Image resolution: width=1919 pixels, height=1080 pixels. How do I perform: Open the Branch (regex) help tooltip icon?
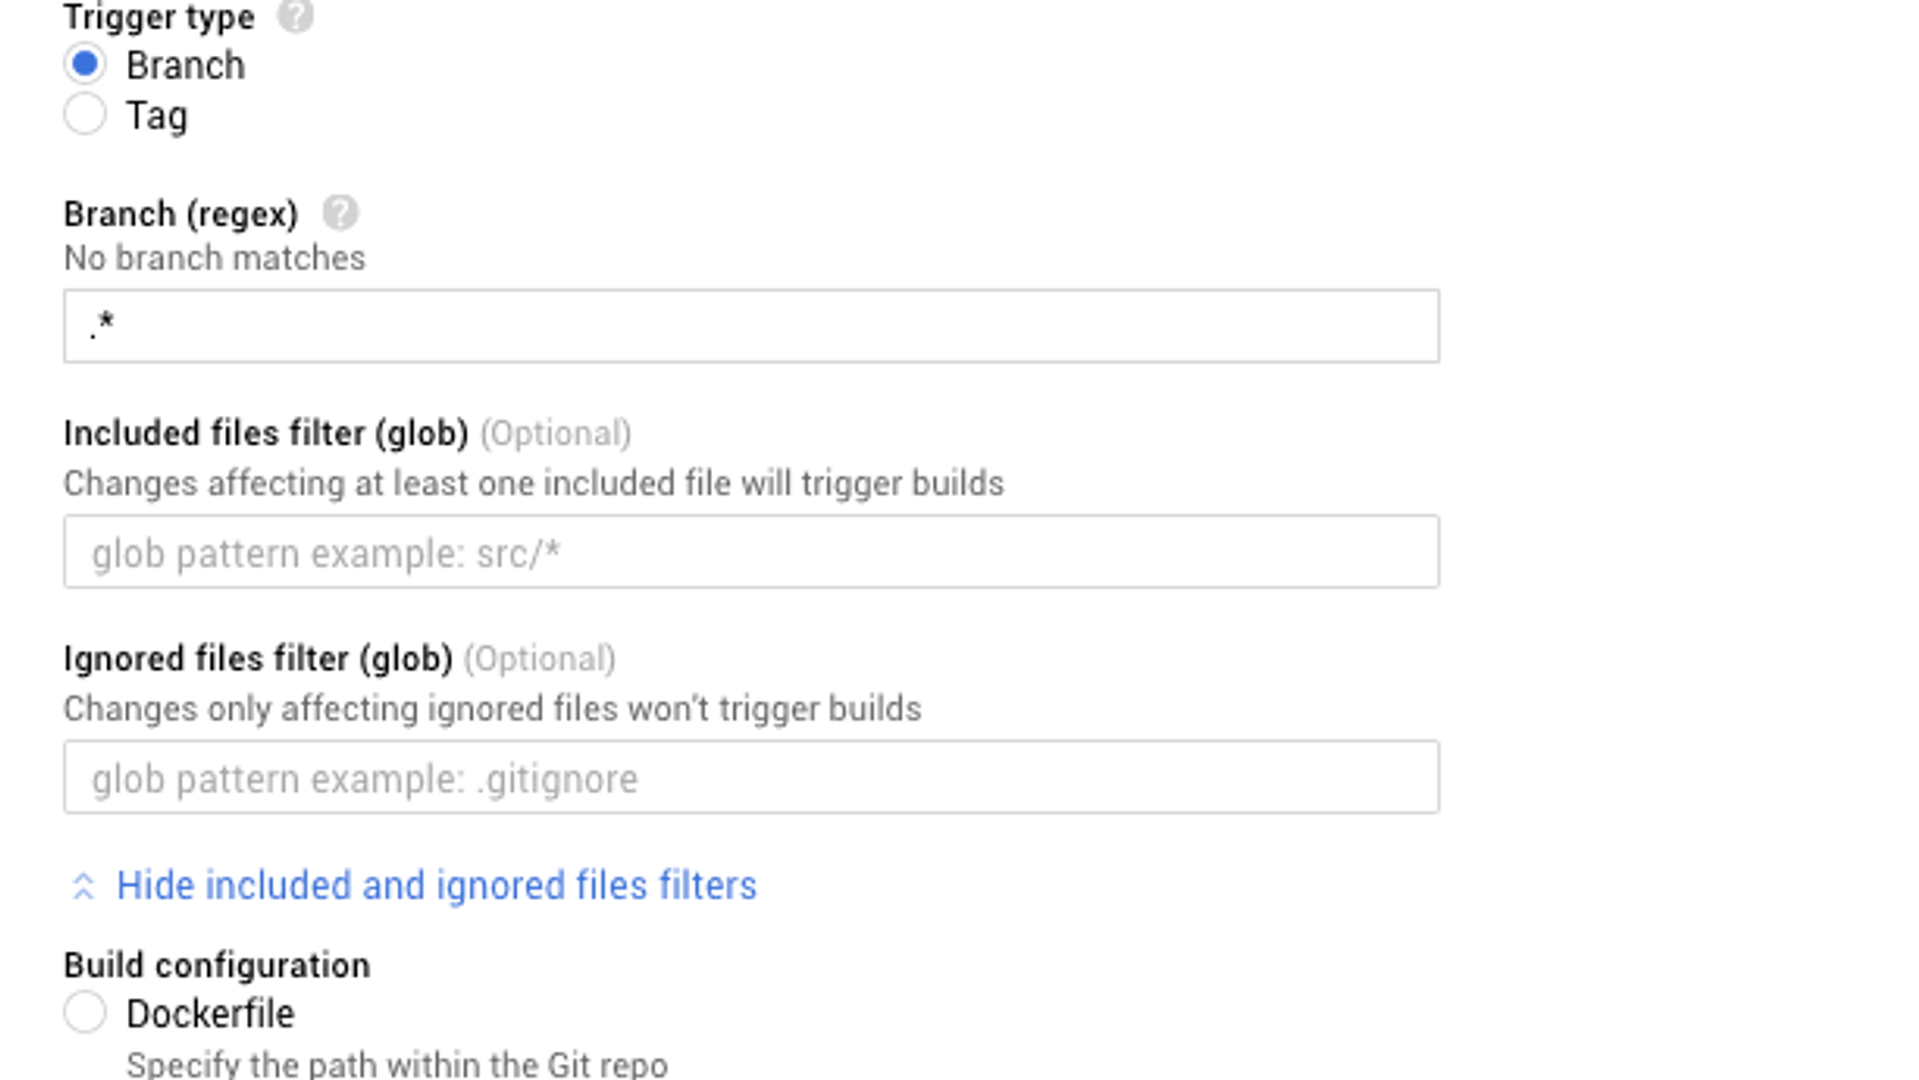(x=340, y=213)
